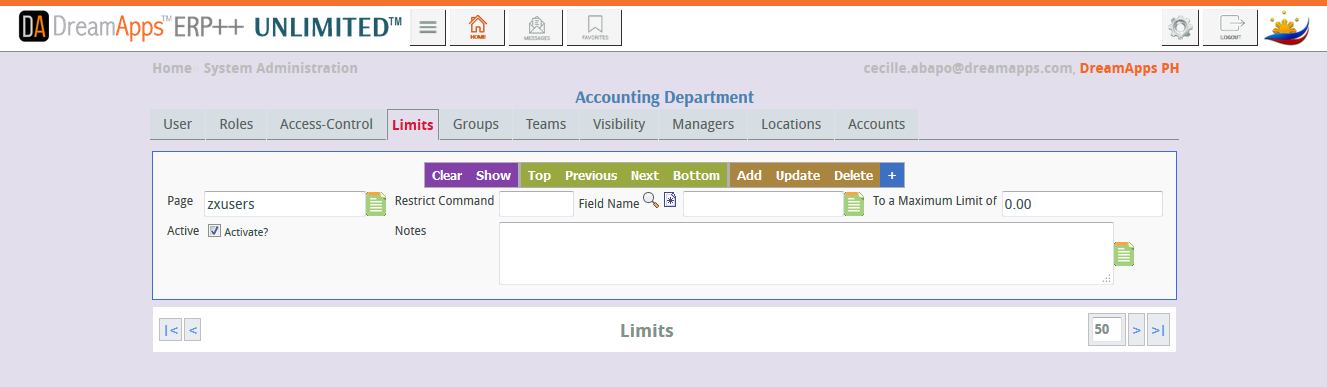Go to last page with >| button
The height and width of the screenshot is (387, 1327).
[1158, 329]
